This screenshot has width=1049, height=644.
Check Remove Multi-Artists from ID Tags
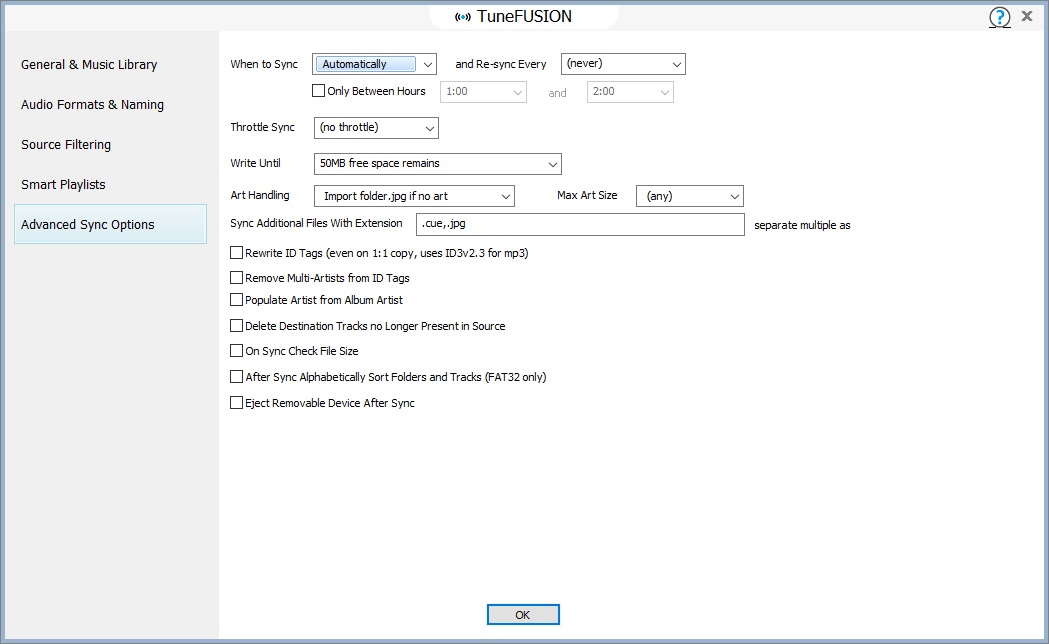point(237,278)
